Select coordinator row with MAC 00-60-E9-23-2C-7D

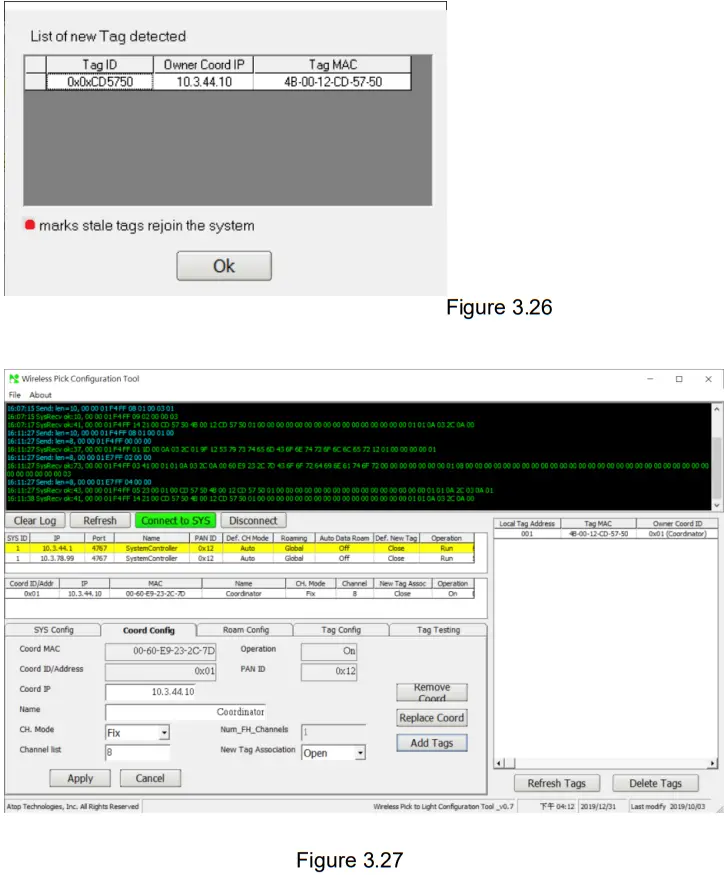click(x=240, y=594)
